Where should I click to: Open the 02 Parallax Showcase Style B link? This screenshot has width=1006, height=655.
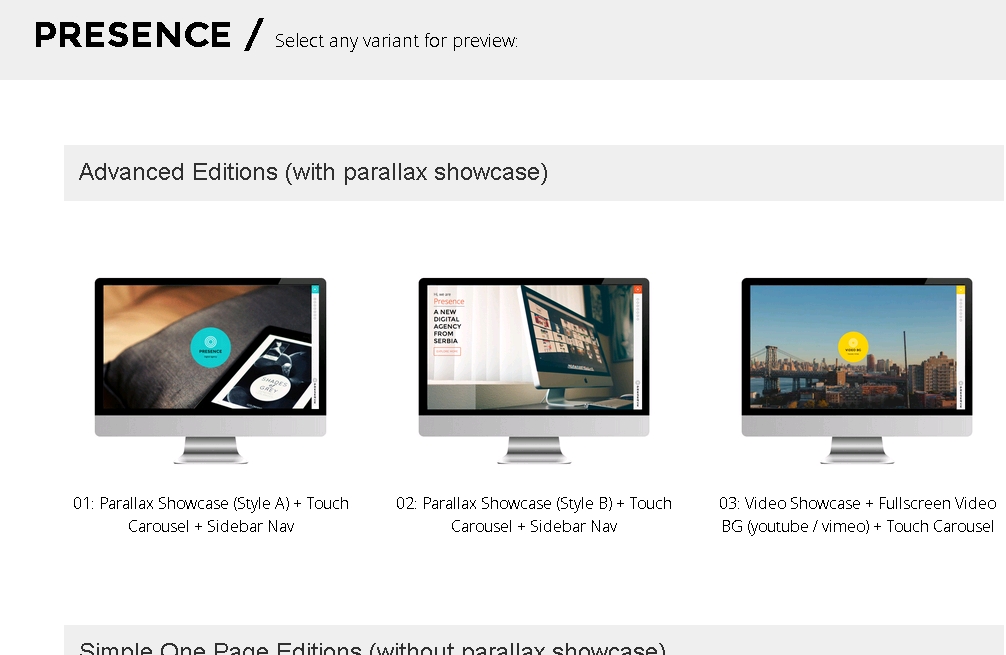point(534,514)
